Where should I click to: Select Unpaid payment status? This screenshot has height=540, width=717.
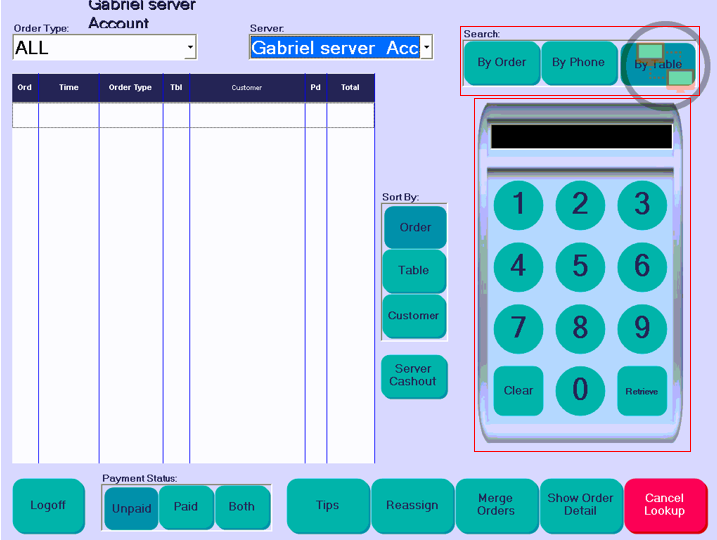pyautogui.click(x=131, y=507)
